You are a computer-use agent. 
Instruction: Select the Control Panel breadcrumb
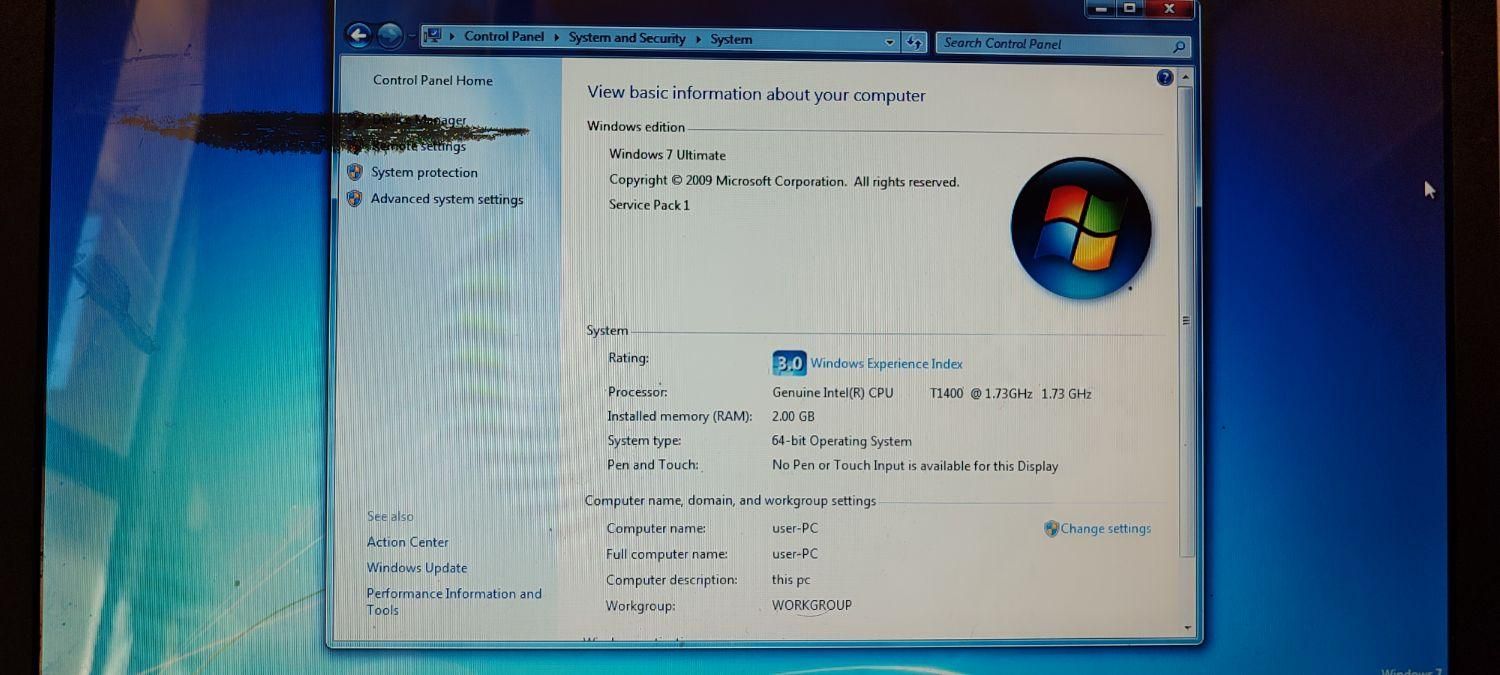(x=504, y=37)
